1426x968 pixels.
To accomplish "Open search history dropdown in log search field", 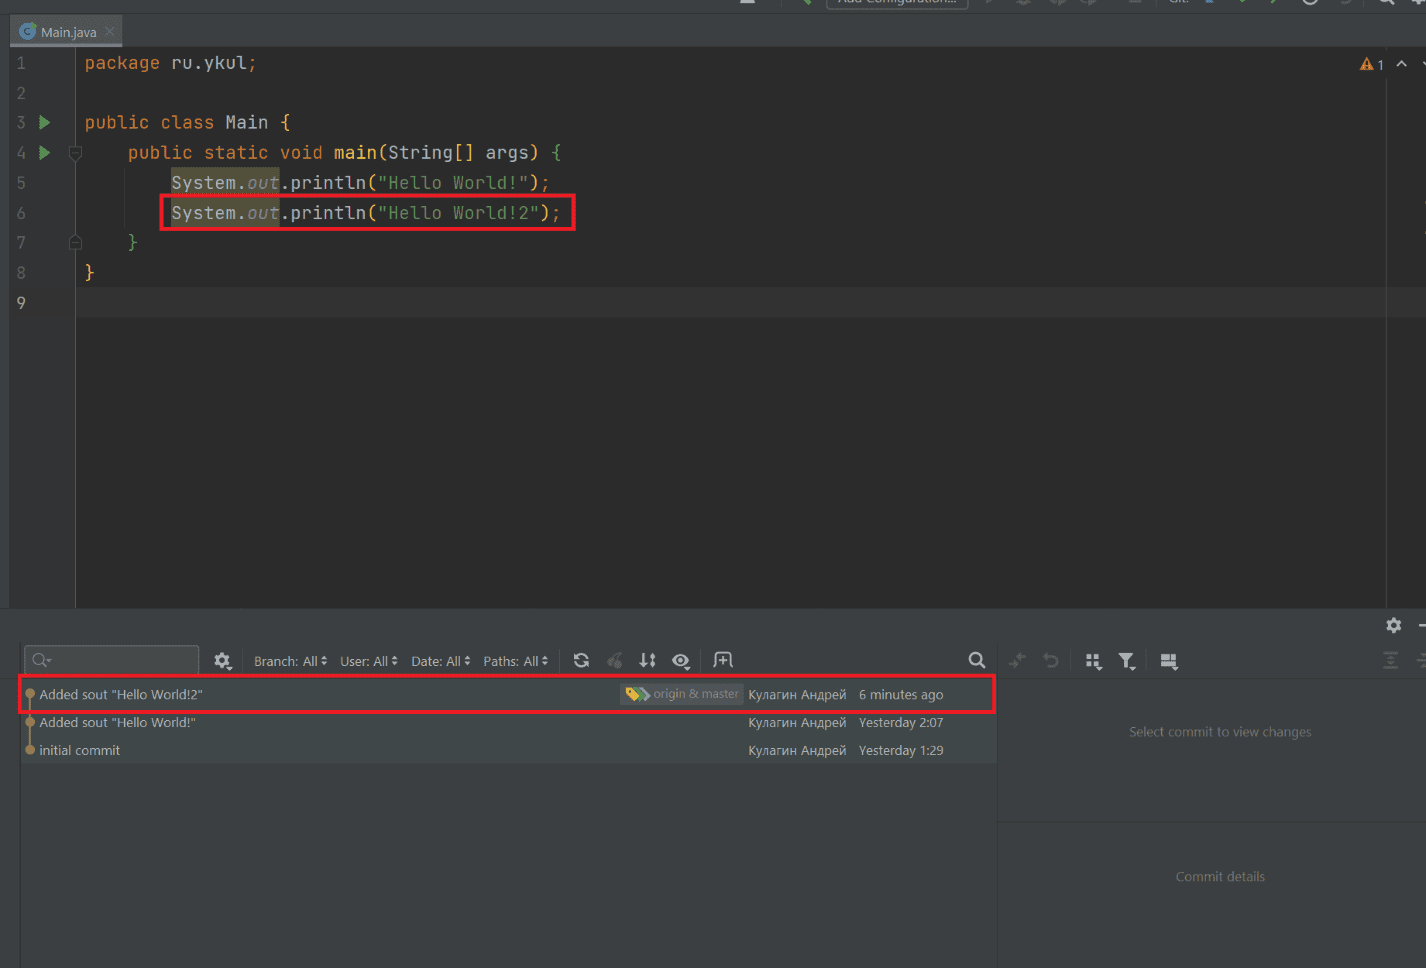I will coord(42,660).
